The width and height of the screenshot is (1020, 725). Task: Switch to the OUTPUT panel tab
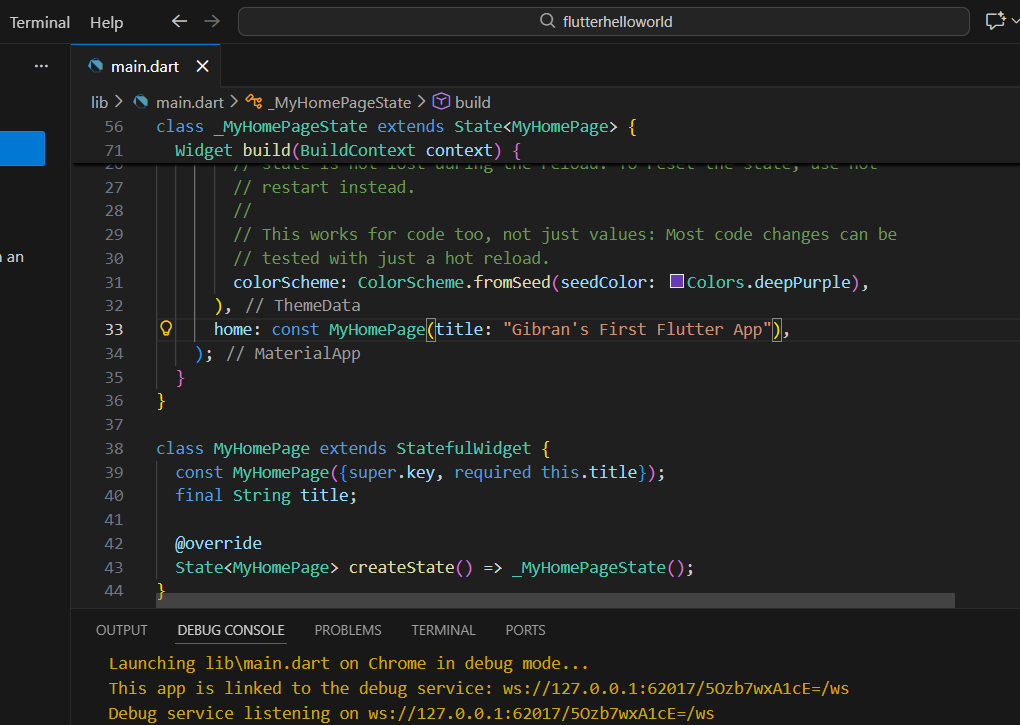[121, 630]
